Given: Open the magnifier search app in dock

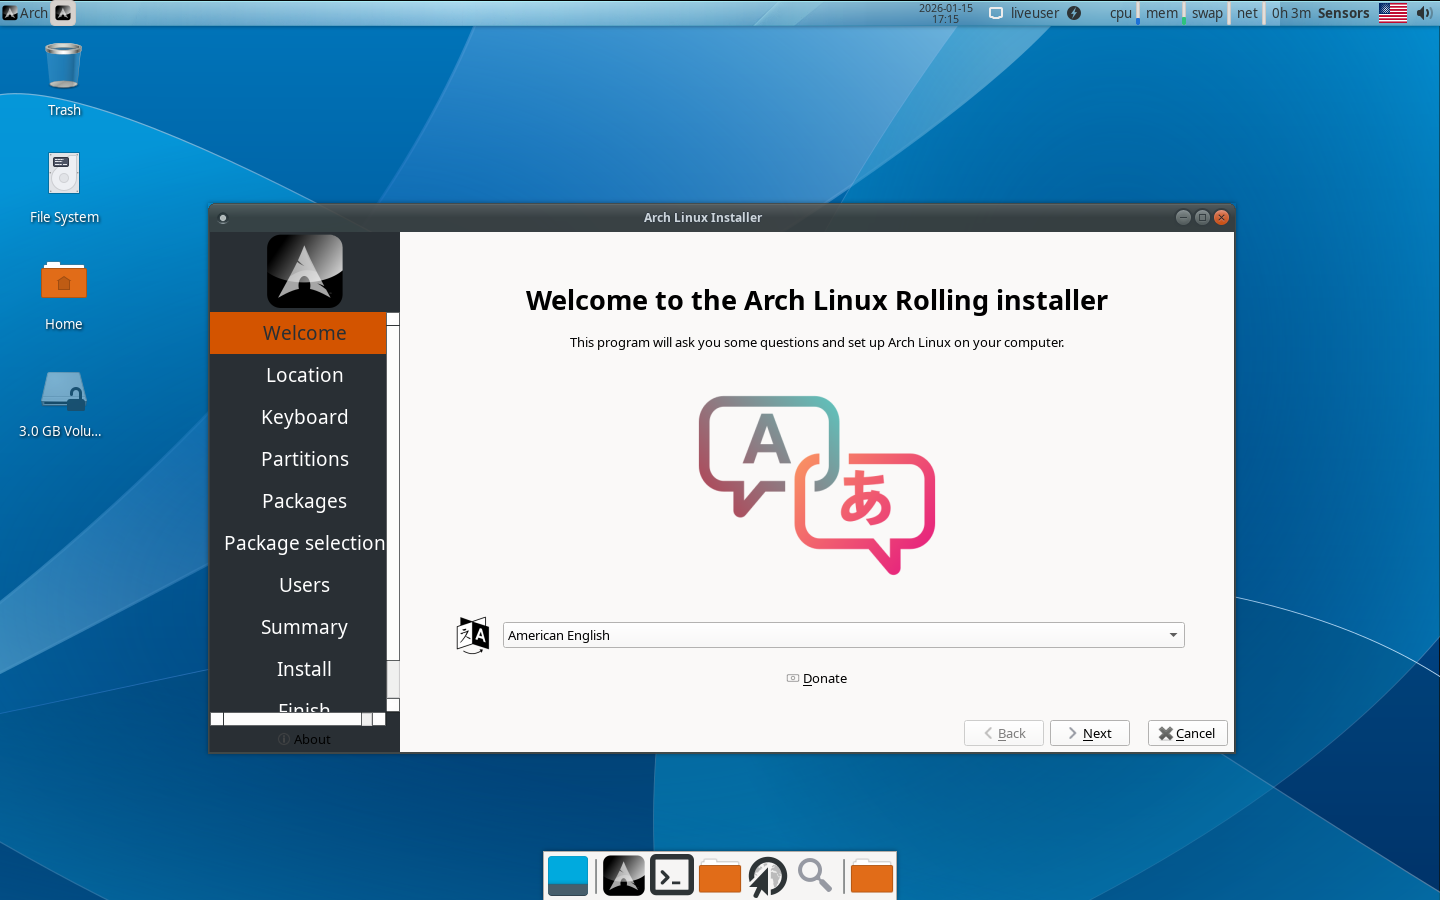Looking at the screenshot, I should pos(815,876).
